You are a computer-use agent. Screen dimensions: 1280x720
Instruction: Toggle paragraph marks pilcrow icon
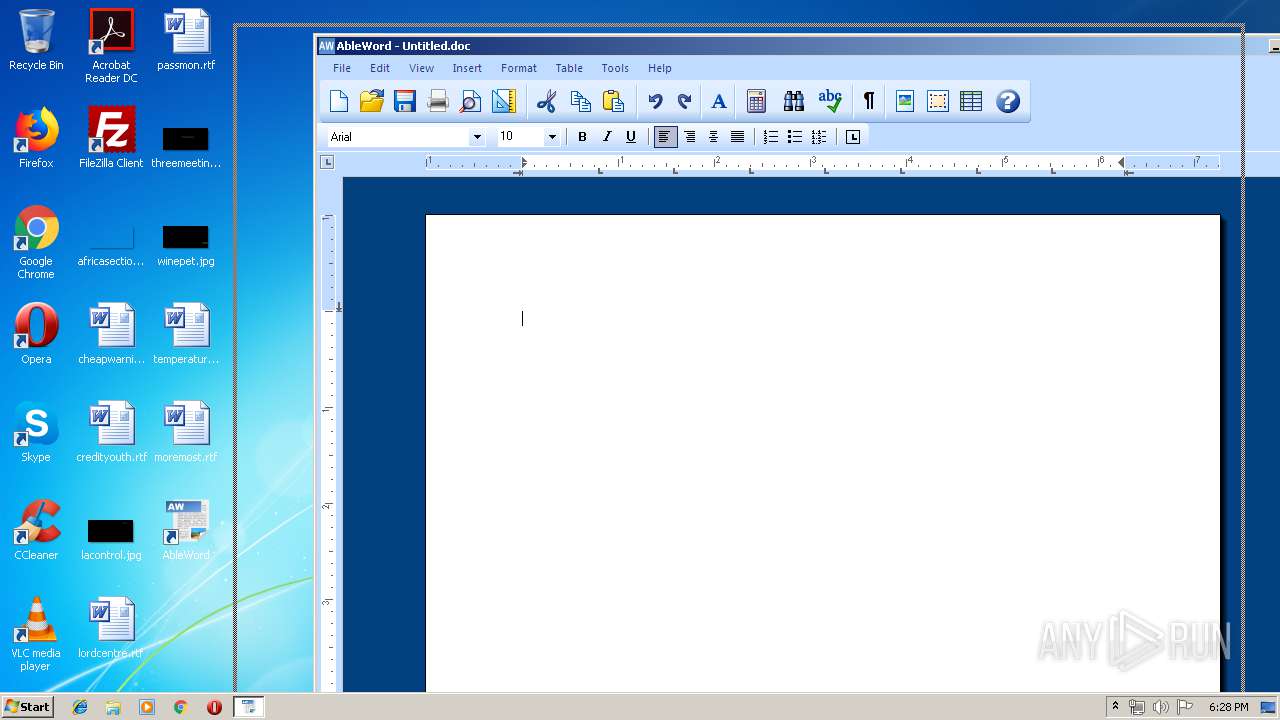click(x=868, y=101)
